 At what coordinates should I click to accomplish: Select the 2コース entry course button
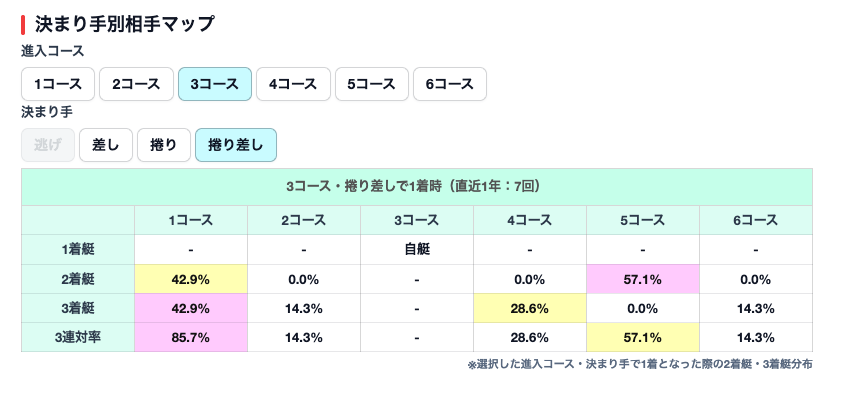136,84
